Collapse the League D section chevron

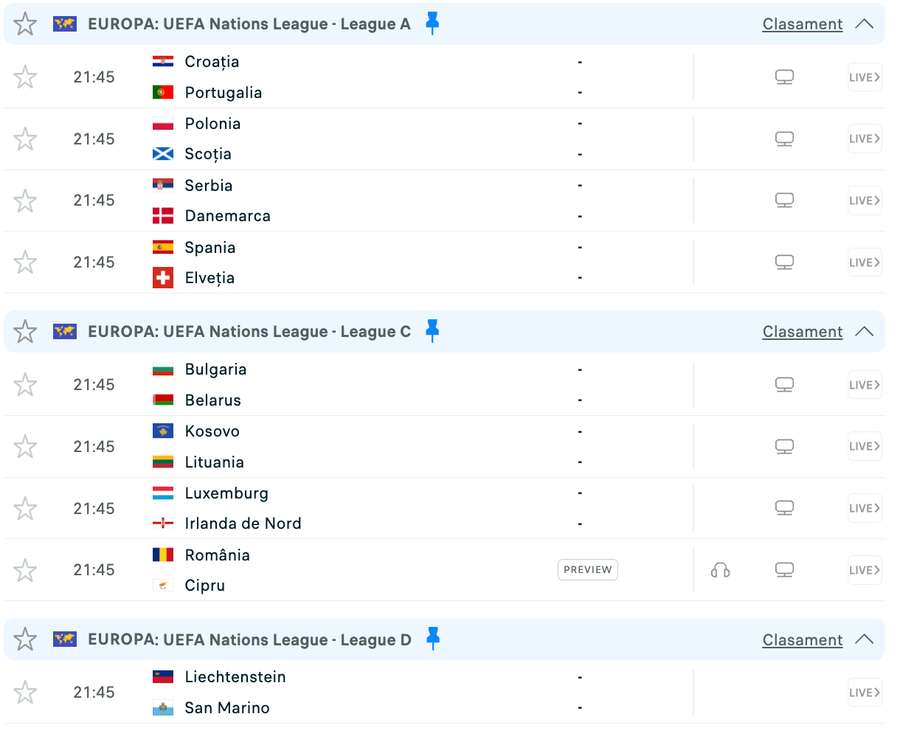pyautogui.click(x=865, y=640)
